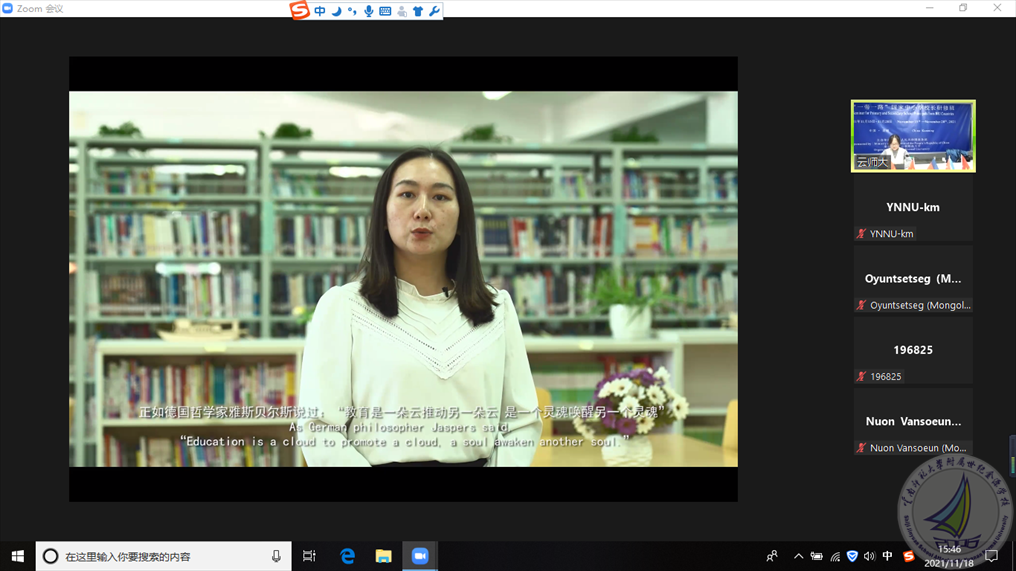Viewport: 1016px width, 571px height.
Task: Open File Explorer from the taskbar
Action: (x=383, y=556)
